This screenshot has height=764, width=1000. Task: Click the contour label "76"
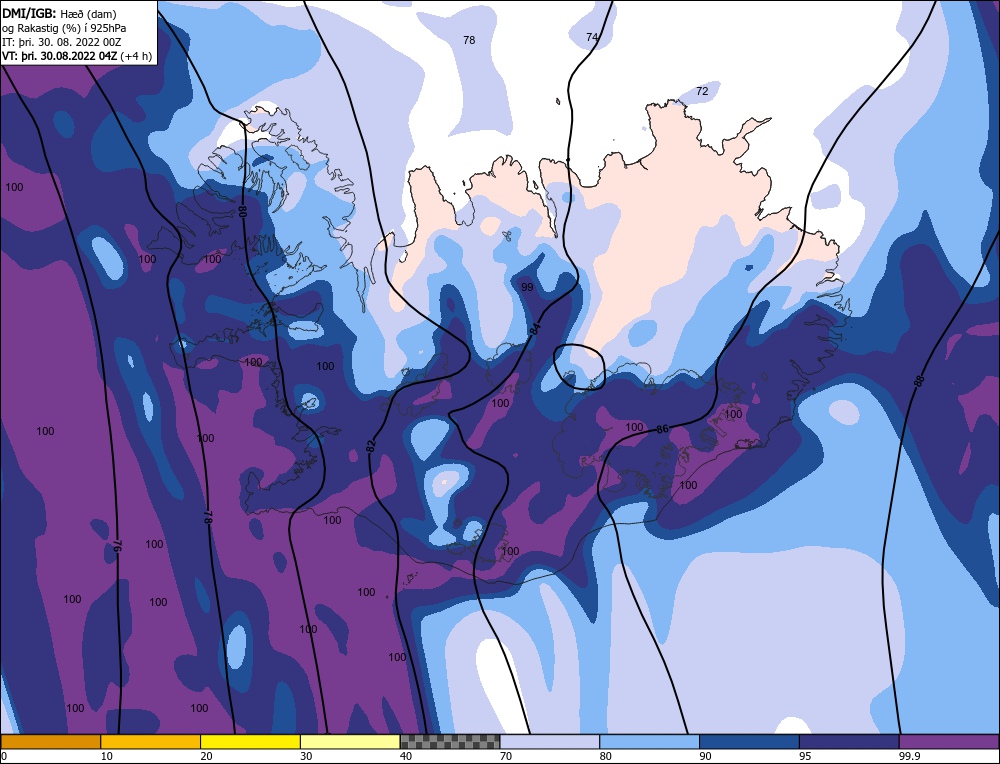tap(117, 547)
